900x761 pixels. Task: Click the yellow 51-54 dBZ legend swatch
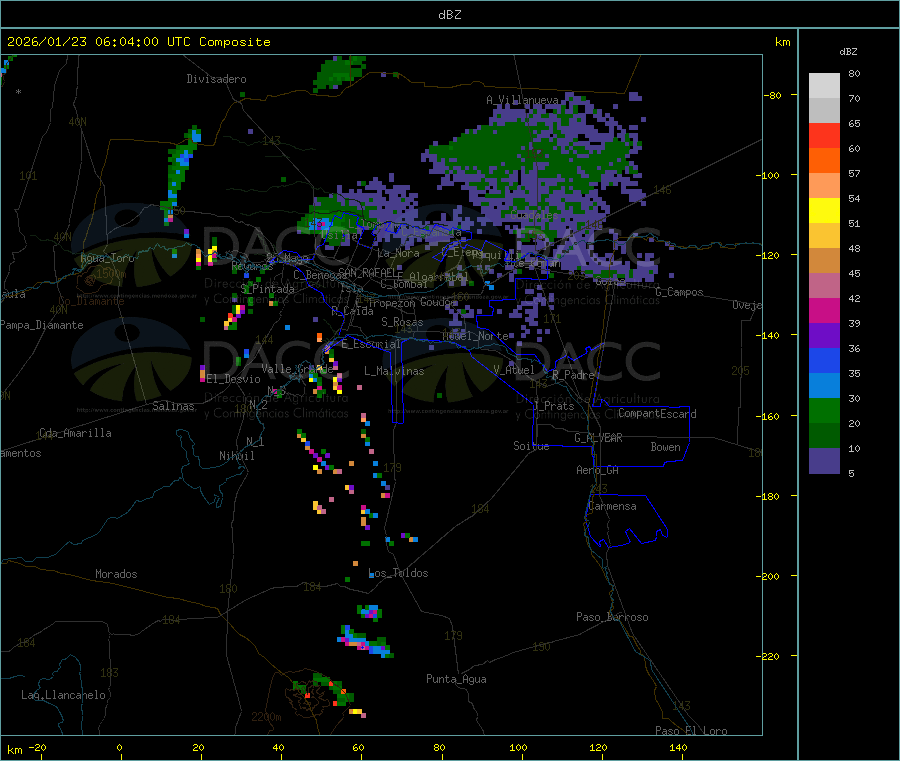click(824, 211)
